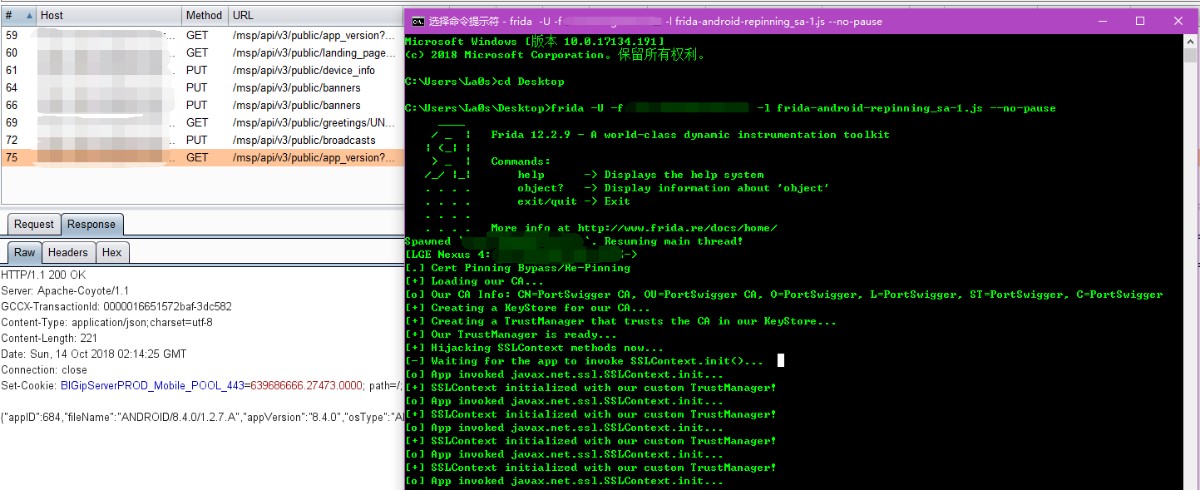Sort table by Method column header
Image resolution: width=1200 pixels, height=490 pixels.
click(x=204, y=16)
